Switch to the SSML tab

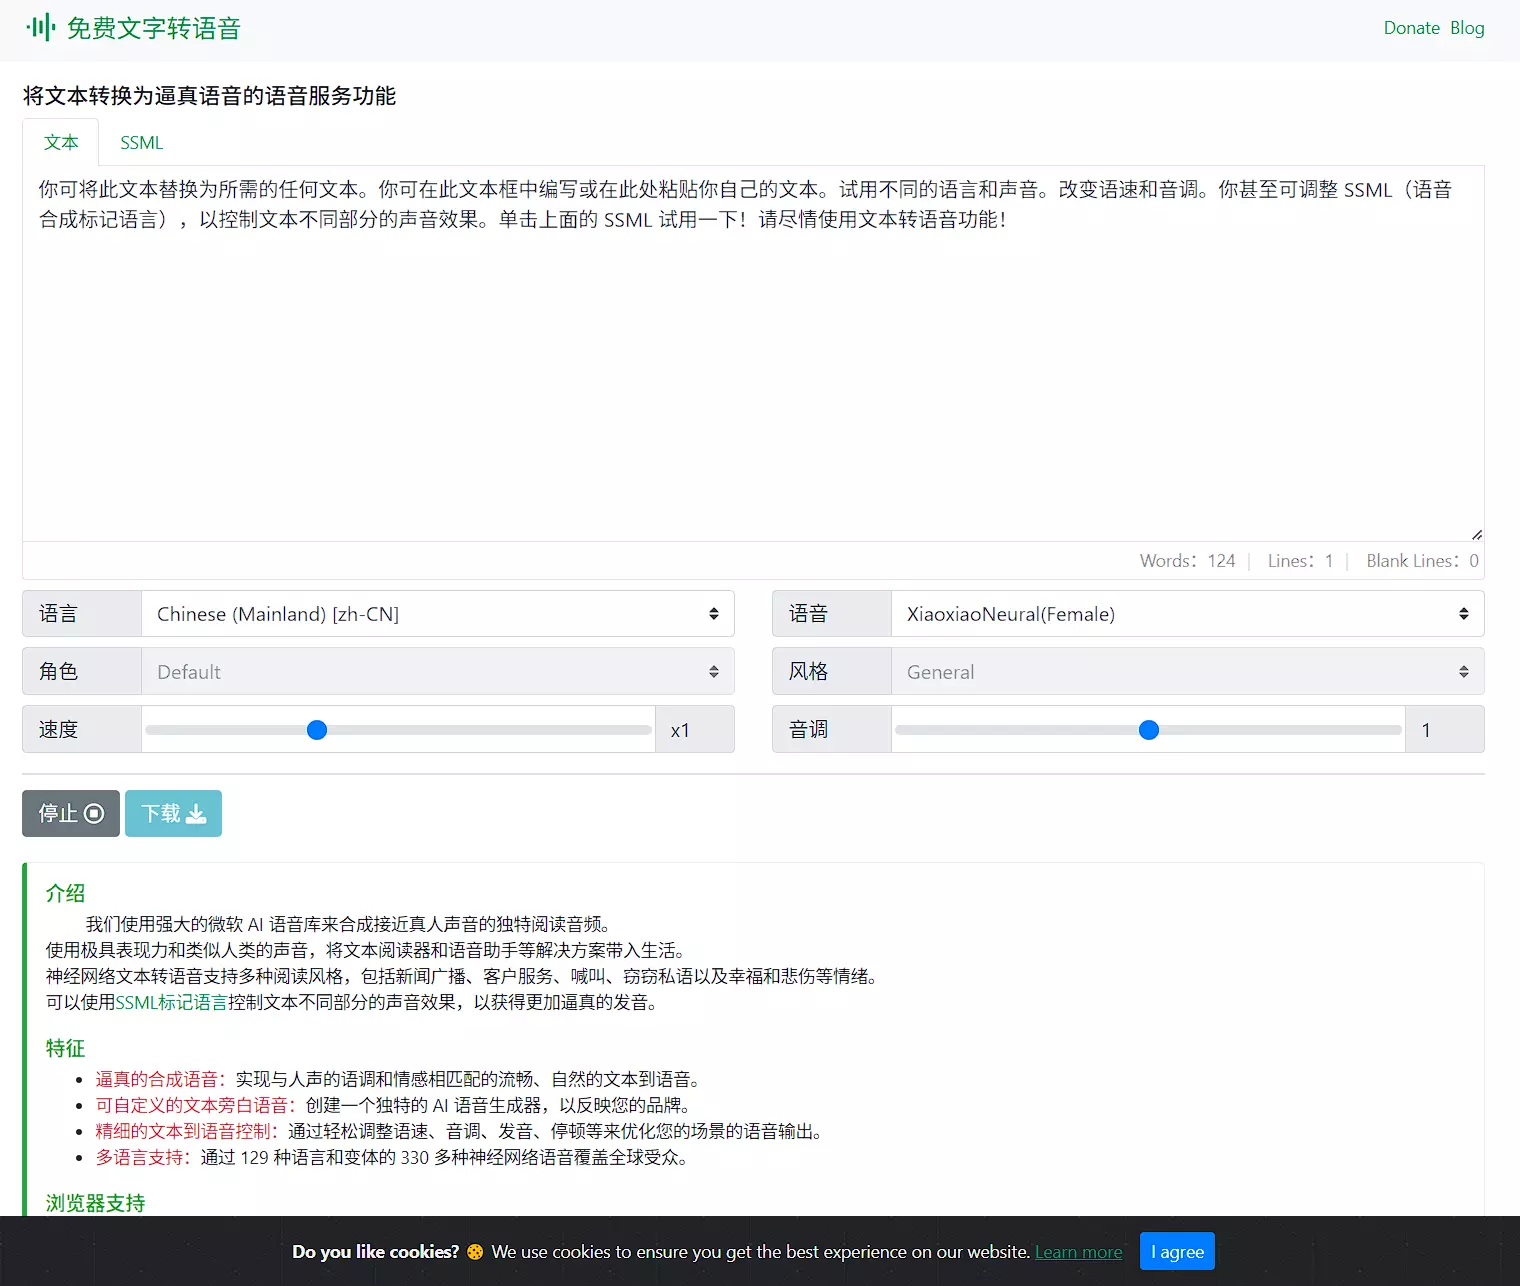click(141, 143)
